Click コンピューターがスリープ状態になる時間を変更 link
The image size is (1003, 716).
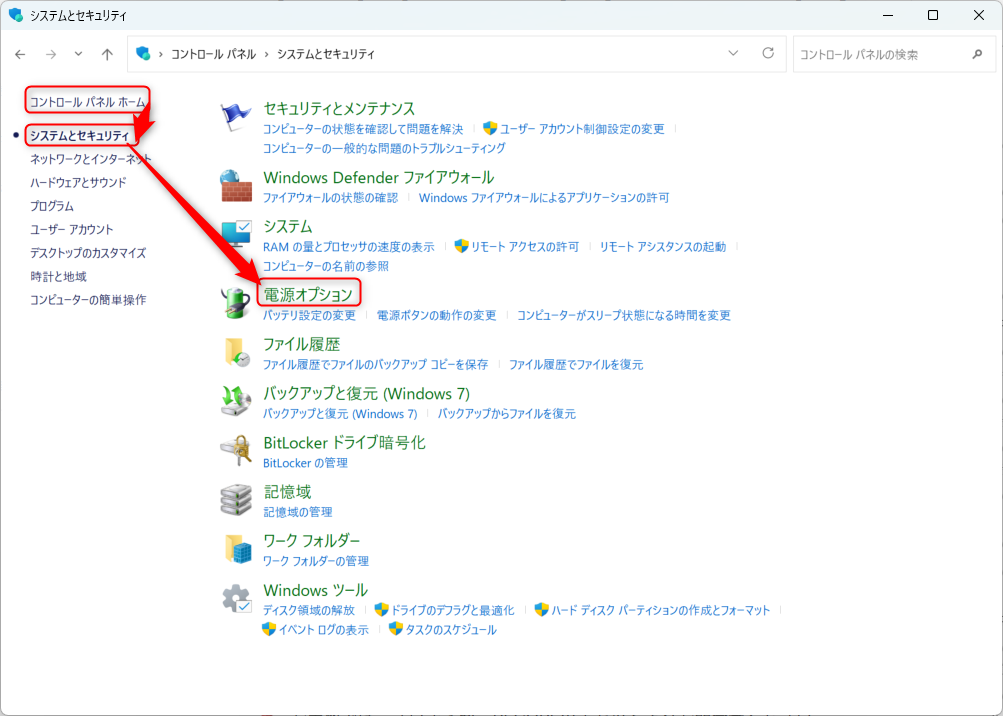click(x=624, y=315)
